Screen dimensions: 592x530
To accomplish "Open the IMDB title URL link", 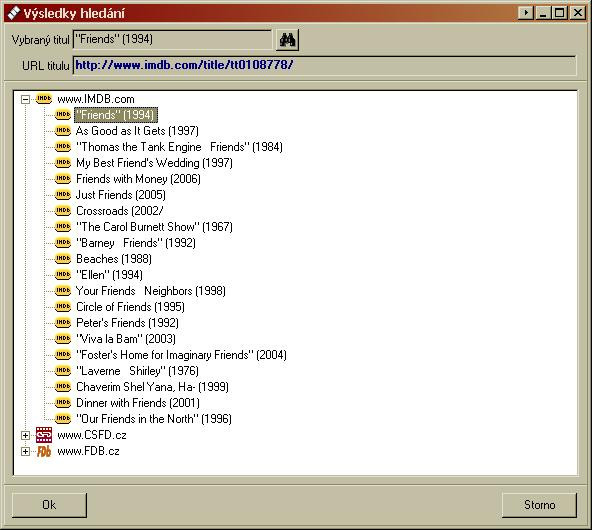I will (x=184, y=65).
